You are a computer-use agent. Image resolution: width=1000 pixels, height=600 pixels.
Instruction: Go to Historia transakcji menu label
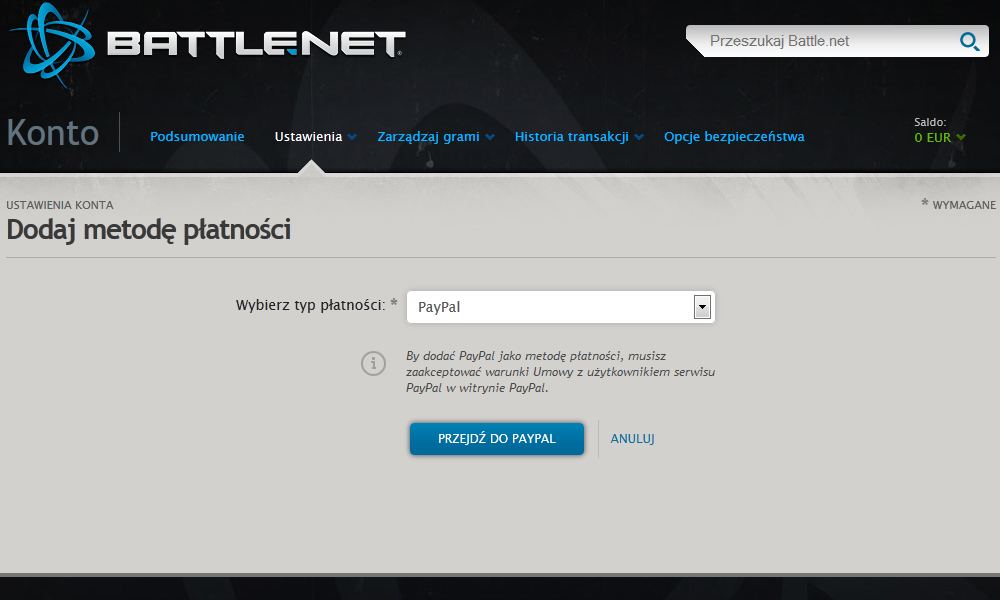pos(571,137)
